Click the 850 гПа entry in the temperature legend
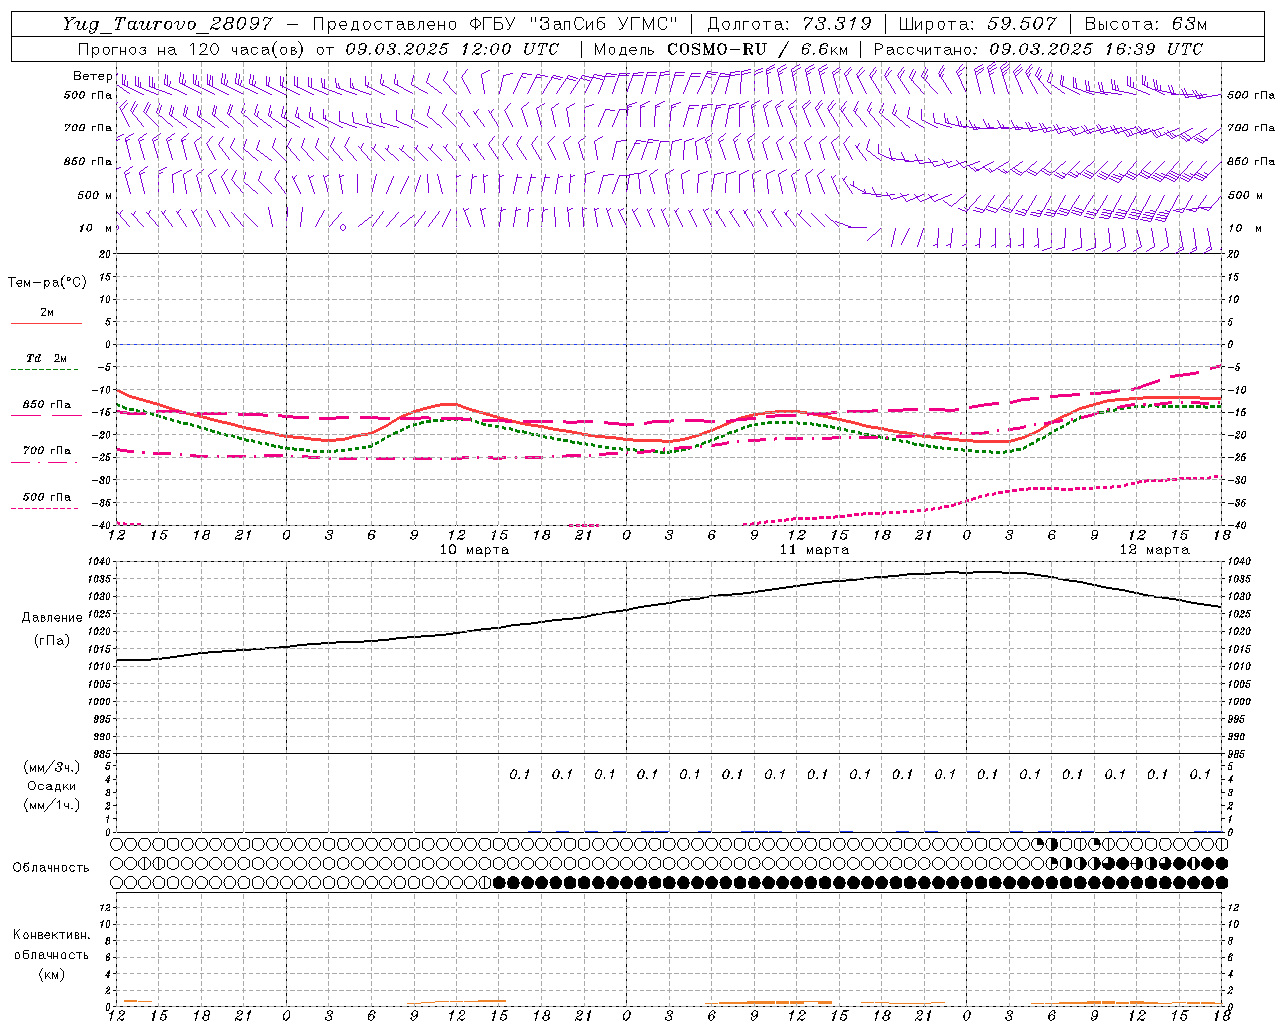Image resolution: width=1280 pixels, height=1024 pixels. [x=47, y=405]
